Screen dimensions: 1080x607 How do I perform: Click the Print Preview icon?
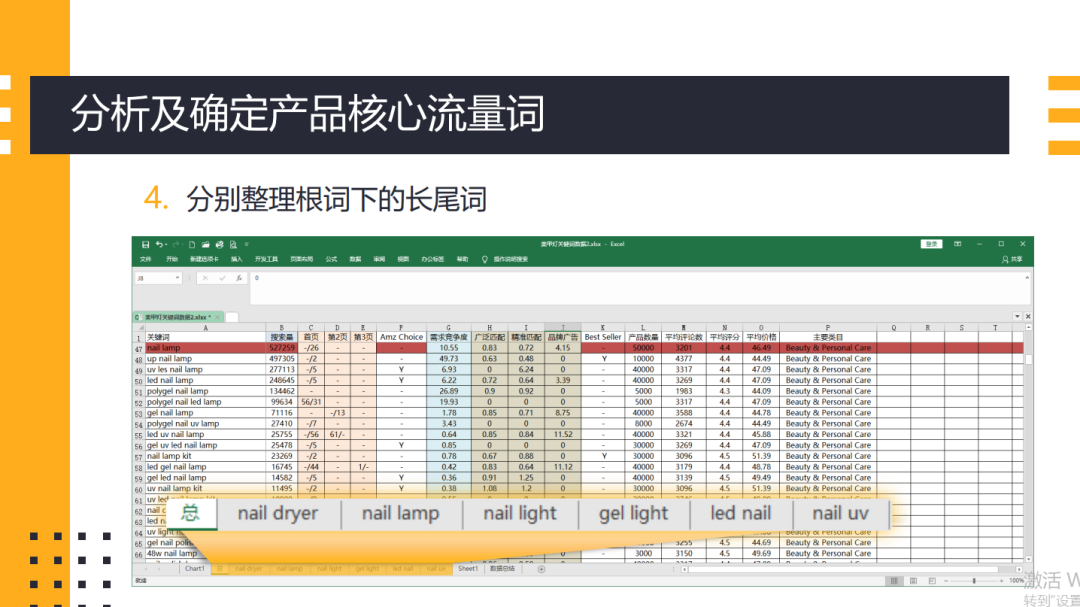[x=232, y=243]
